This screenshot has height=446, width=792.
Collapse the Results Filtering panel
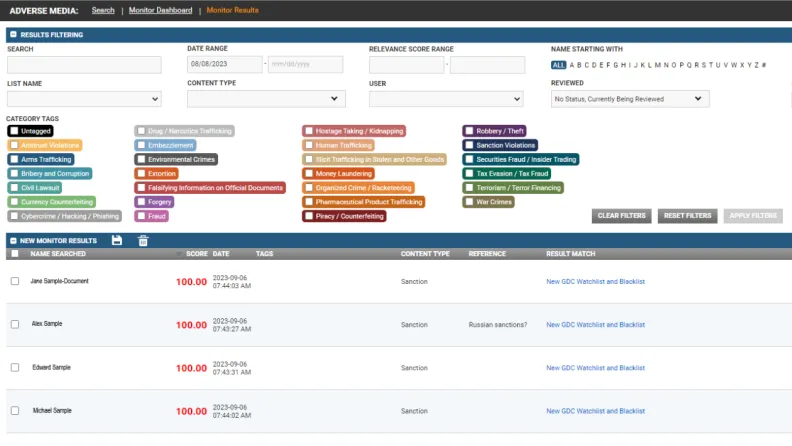click(13, 35)
